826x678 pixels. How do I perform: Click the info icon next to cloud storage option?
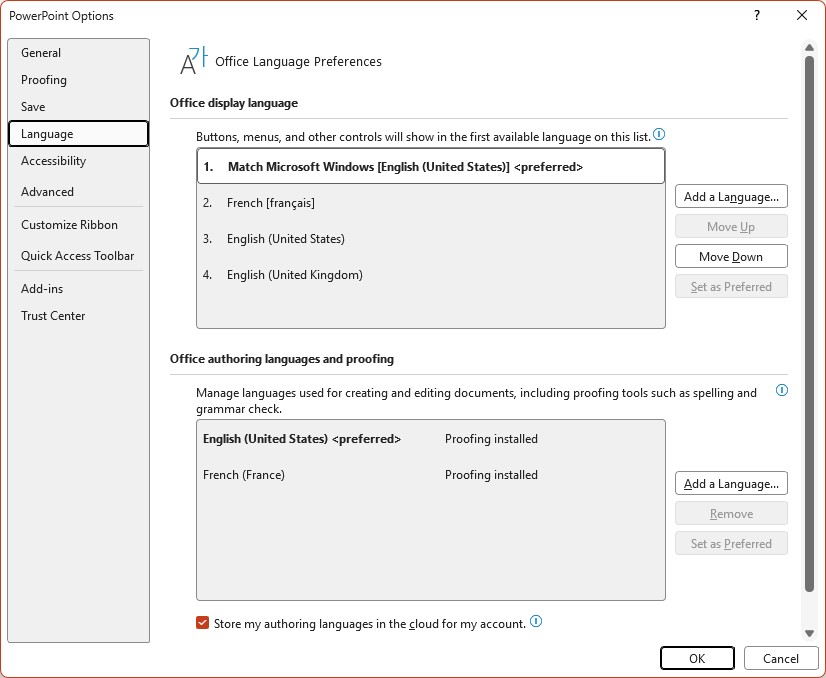(x=536, y=622)
